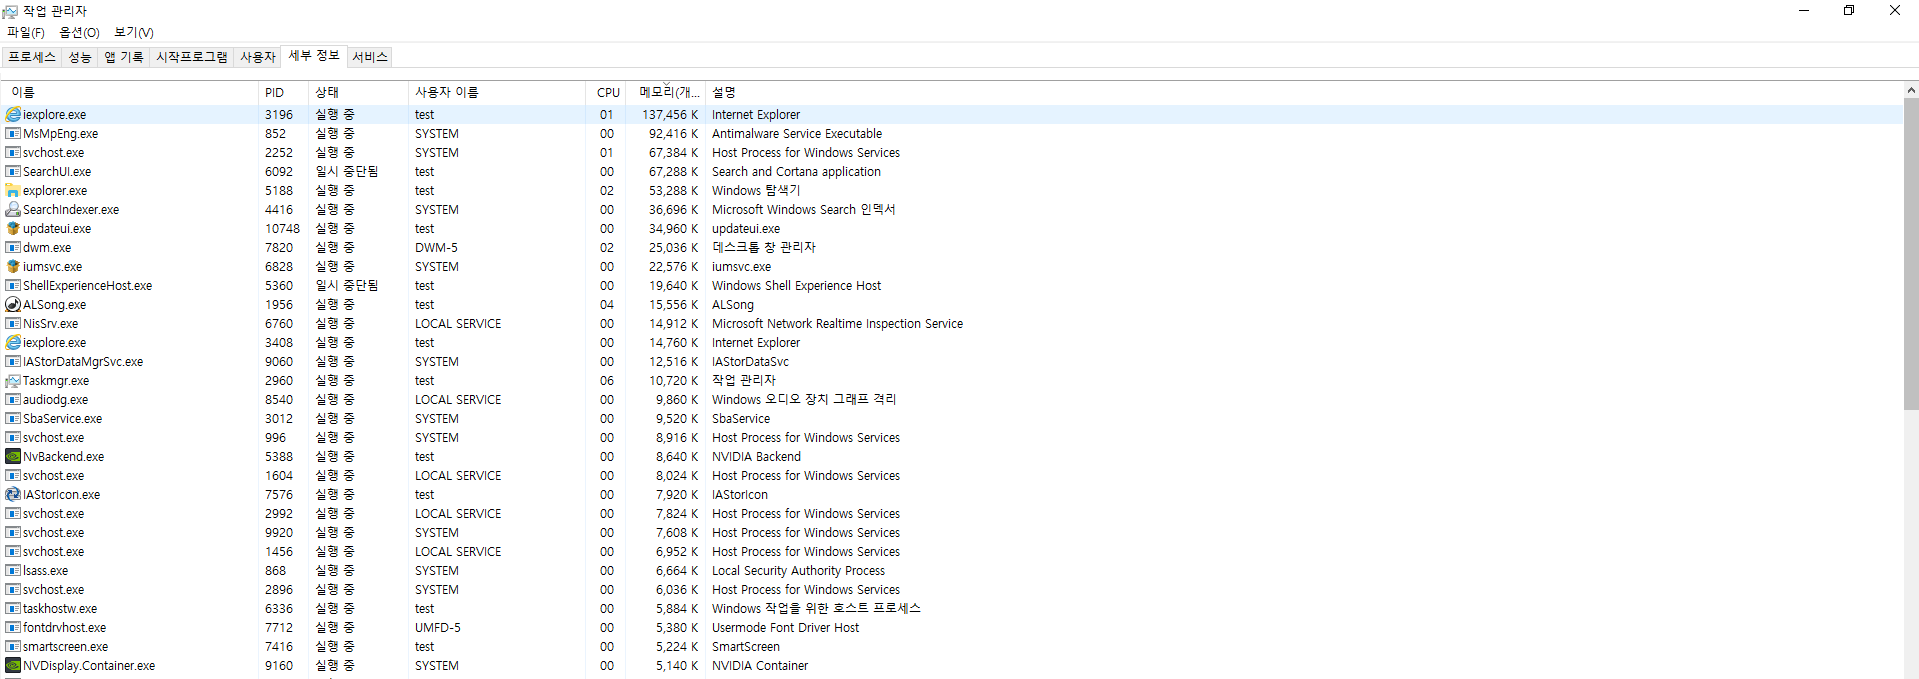The width and height of the screenshot is (1919, 679).
Task: Select the 세부 정보 tab
Action: pyautogui.click(x=314, y=56)
